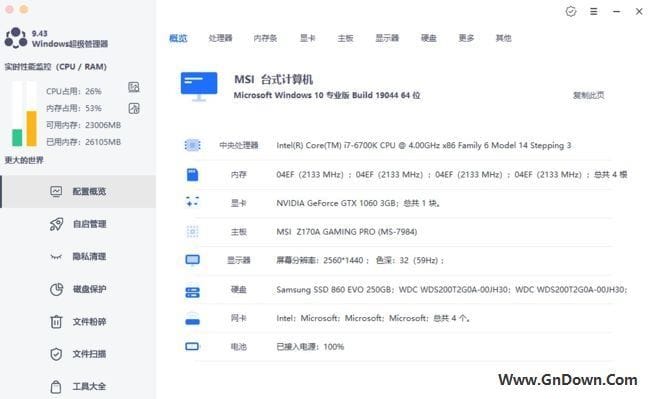
Task: Click the Windows 10 专业版 Build 19044 text
Action: tap(327, 95)
